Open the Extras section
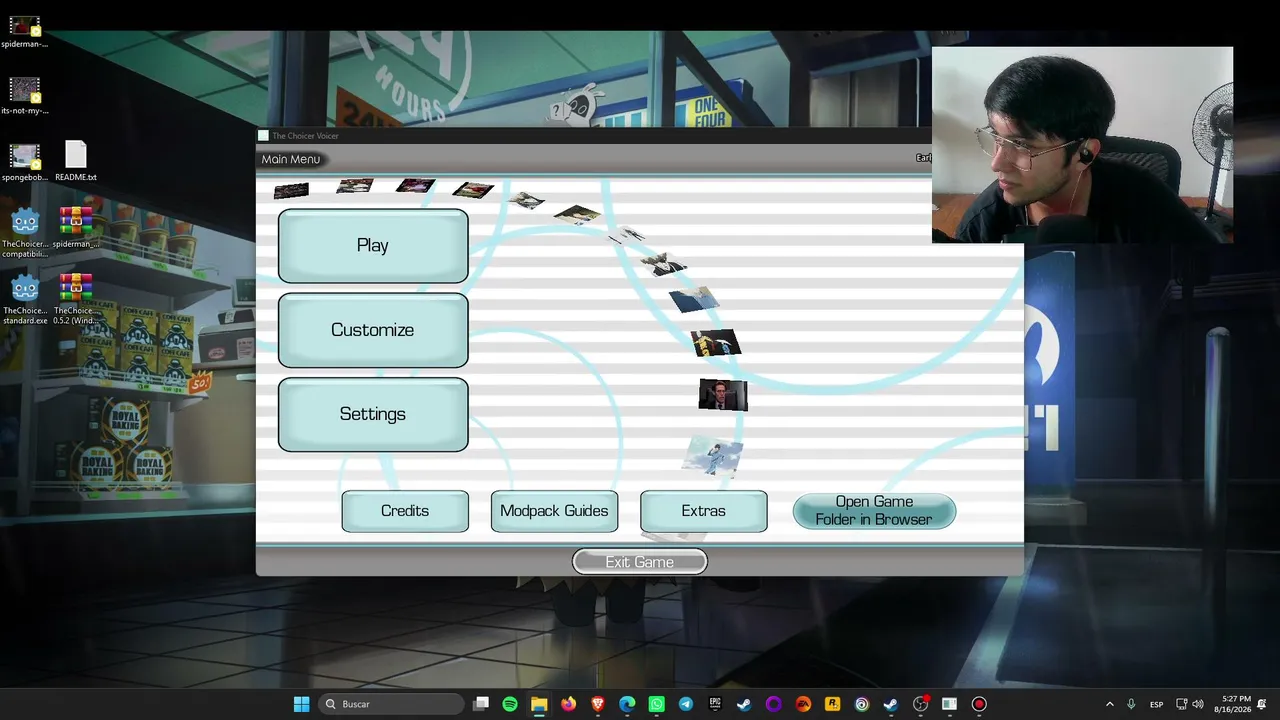This screenshot has height=720, width=1280. 704,511
